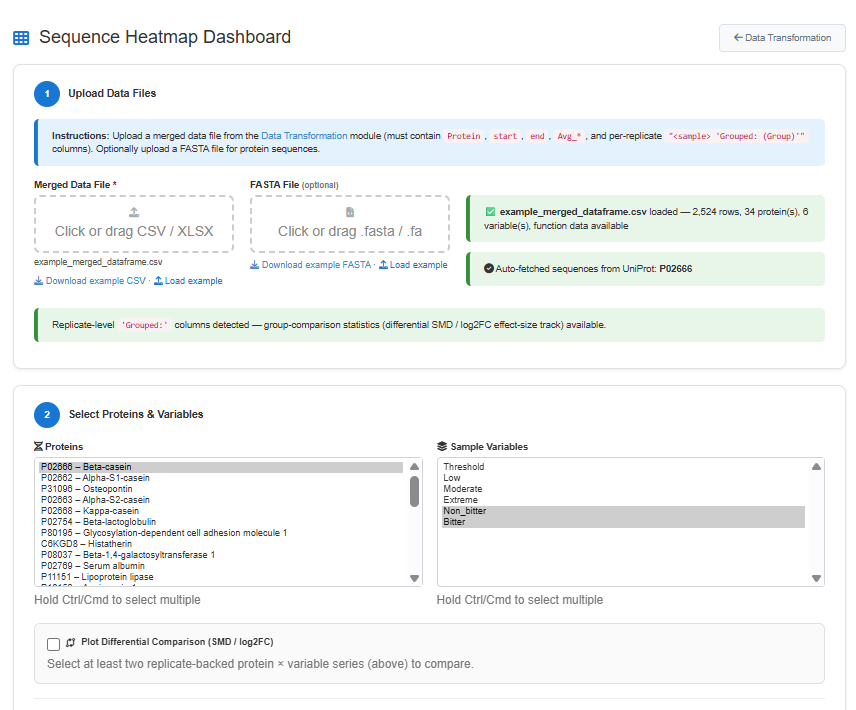Load example for FASTA File
The height and width of the screenshot is (710, 856).
(413, 265)
